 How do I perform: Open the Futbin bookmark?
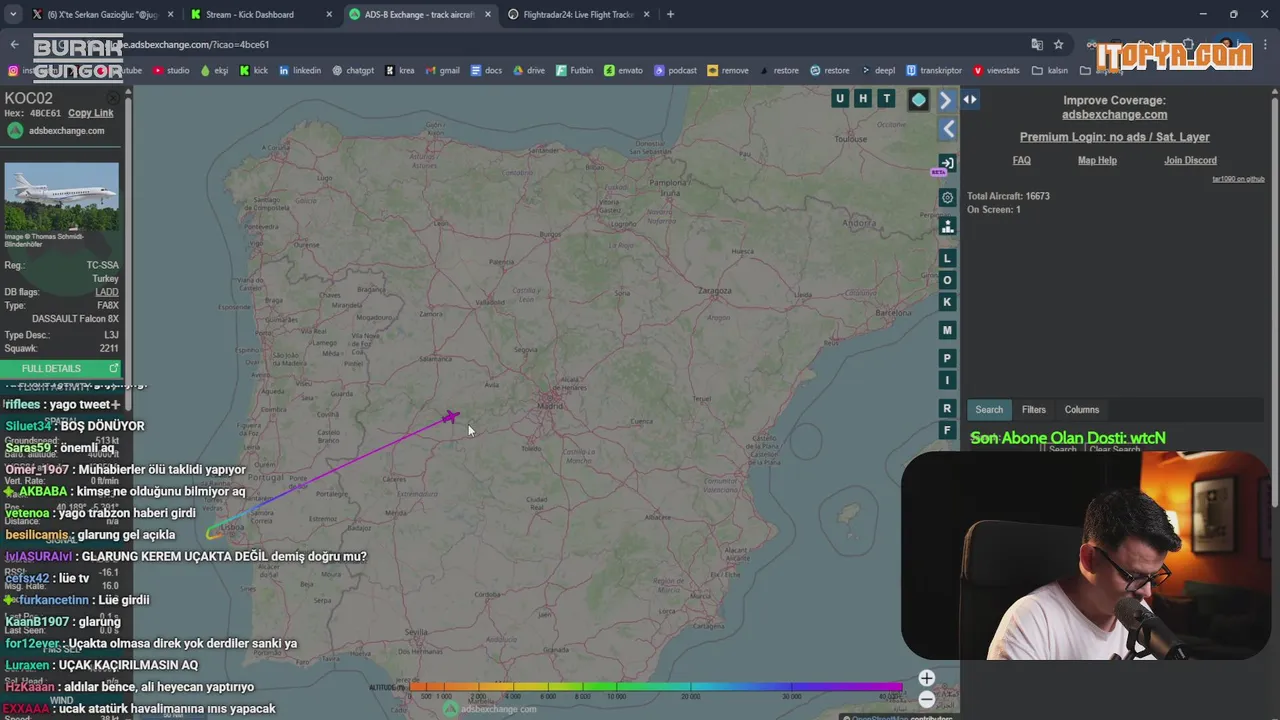tap(574, 71)
